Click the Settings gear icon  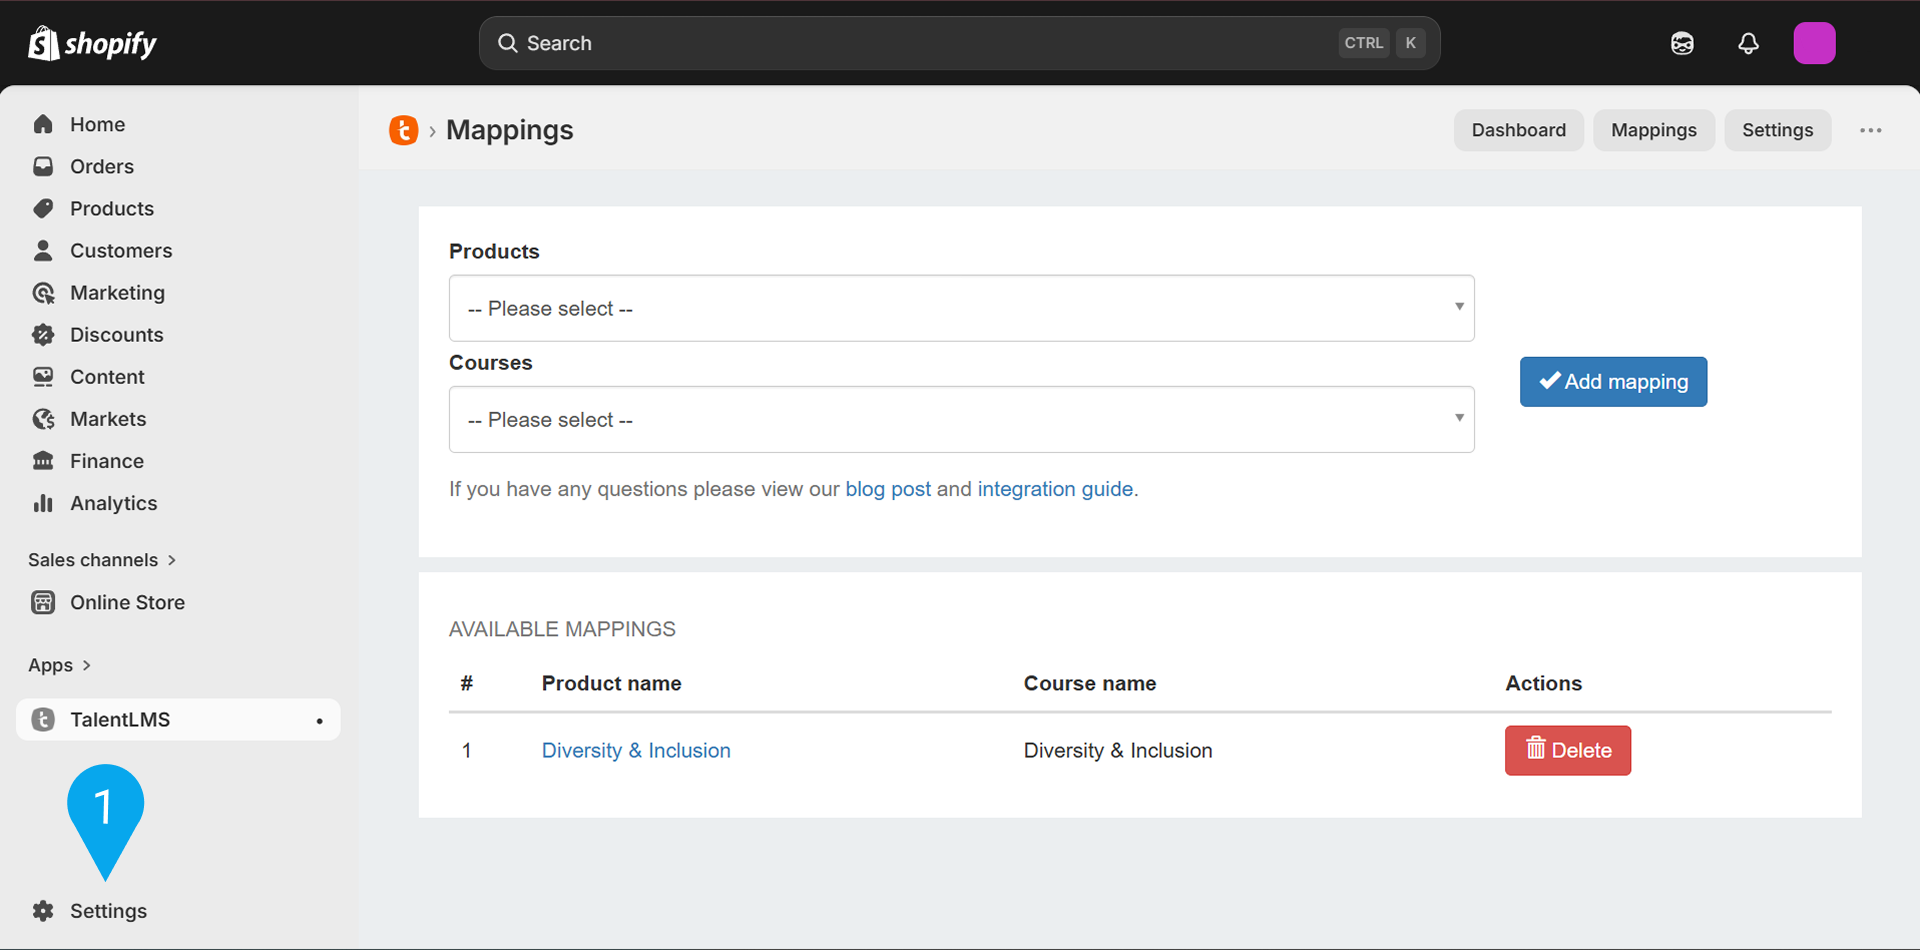[x=43, y=910]
